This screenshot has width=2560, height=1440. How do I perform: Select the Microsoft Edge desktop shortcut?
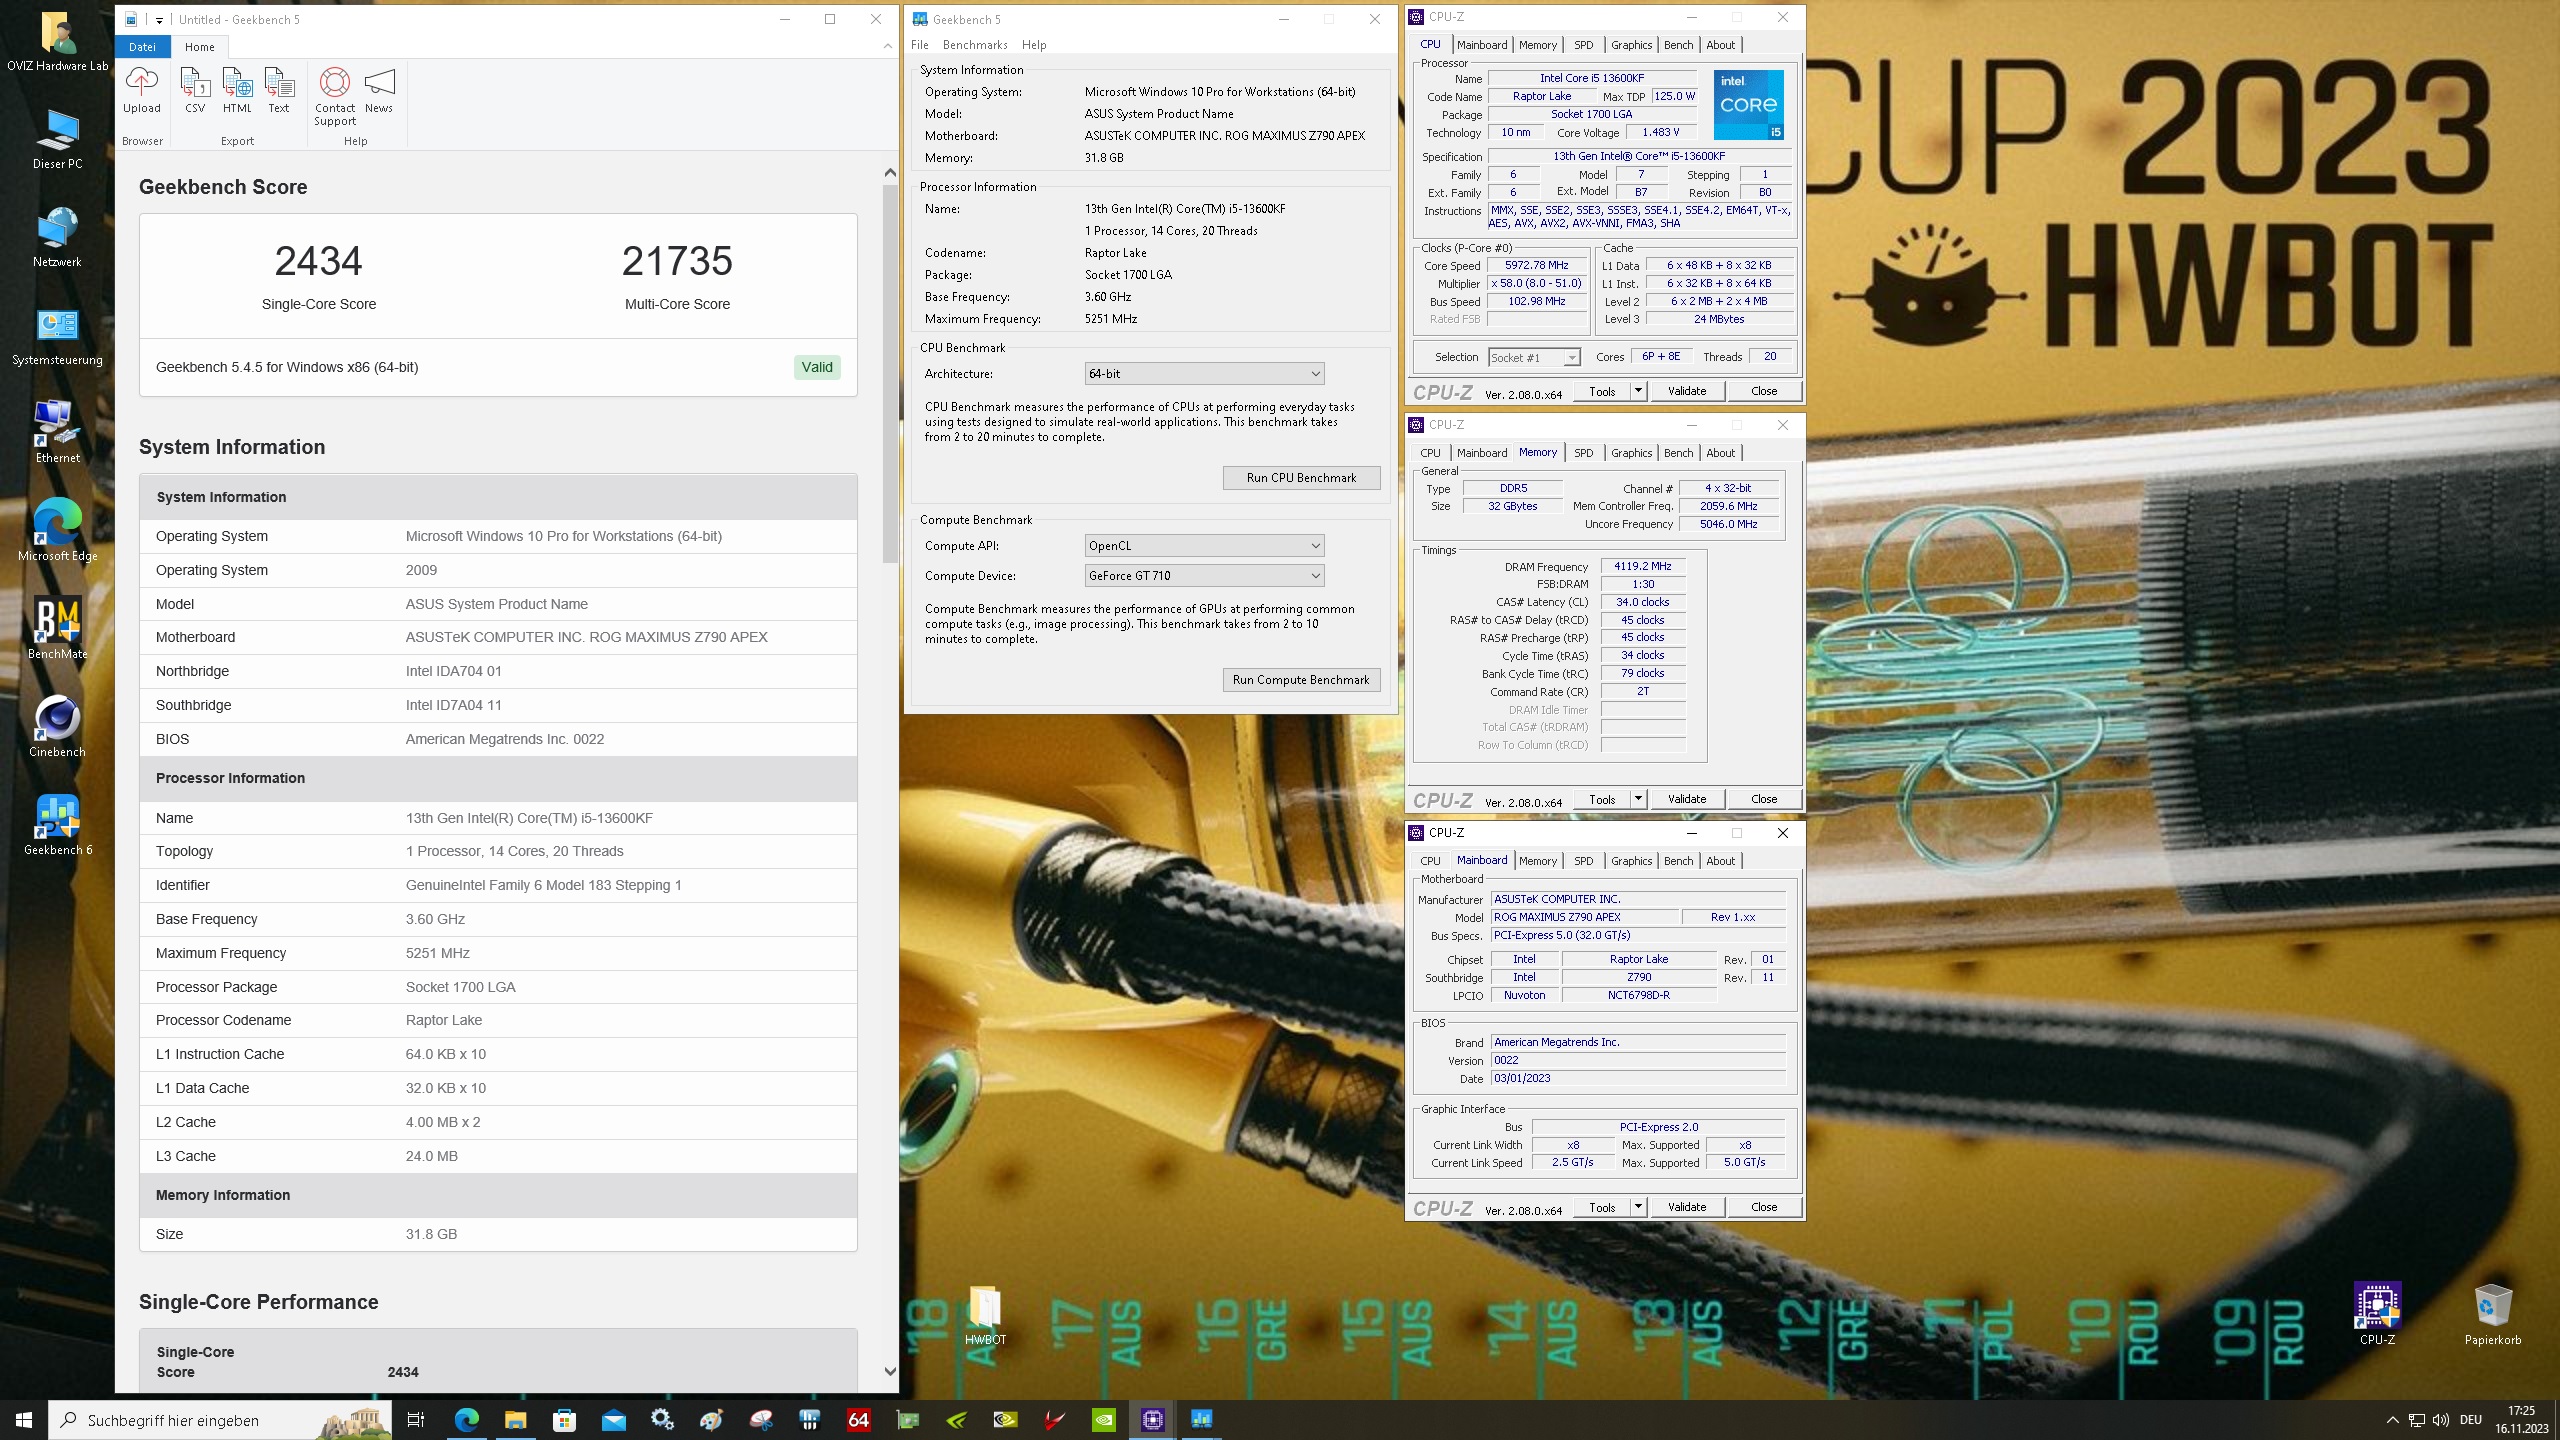click(57, 531)
